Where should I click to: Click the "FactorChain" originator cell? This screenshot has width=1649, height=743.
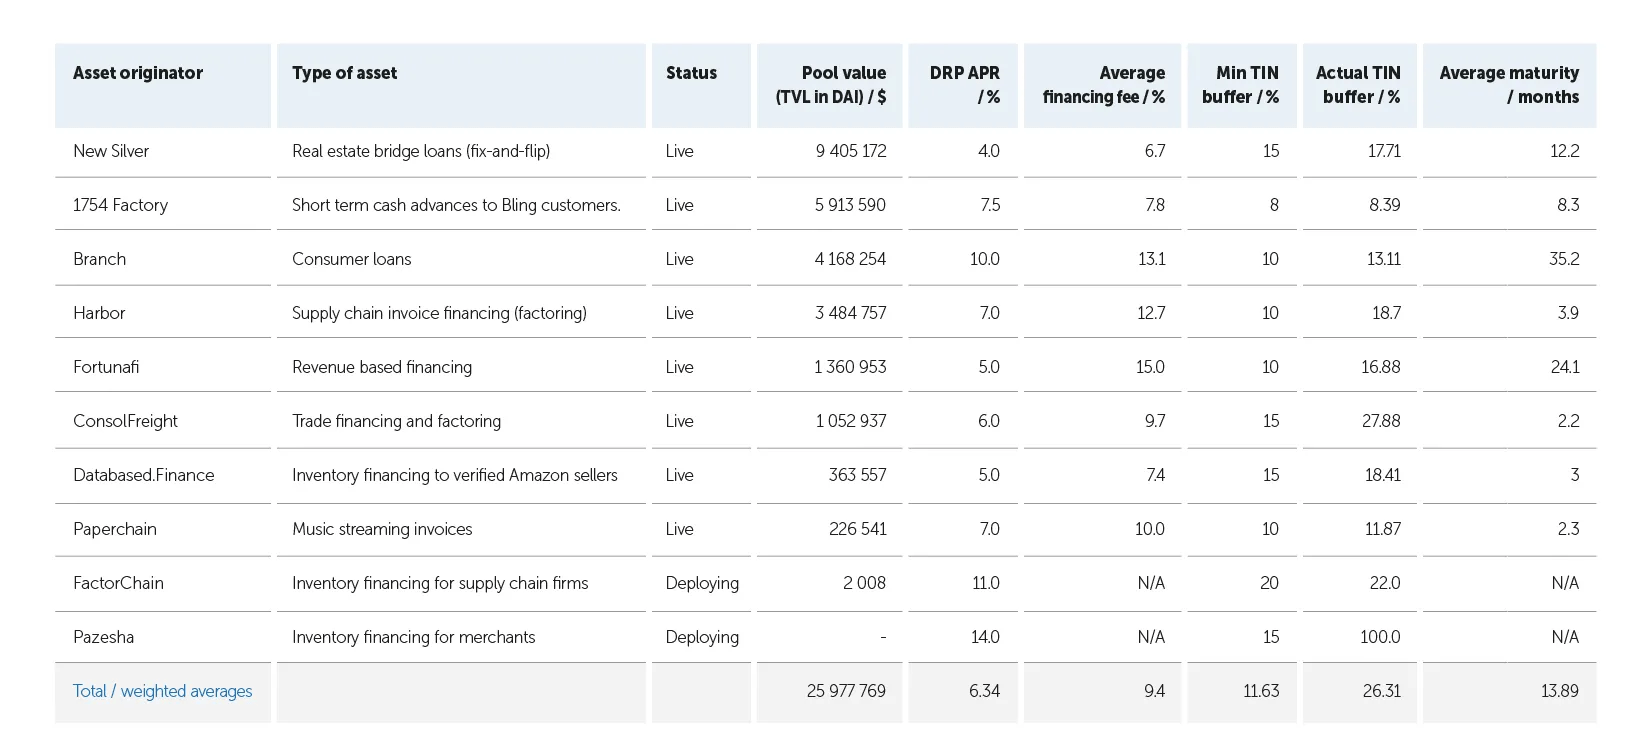pyautogui.click(x=118, y=583)
